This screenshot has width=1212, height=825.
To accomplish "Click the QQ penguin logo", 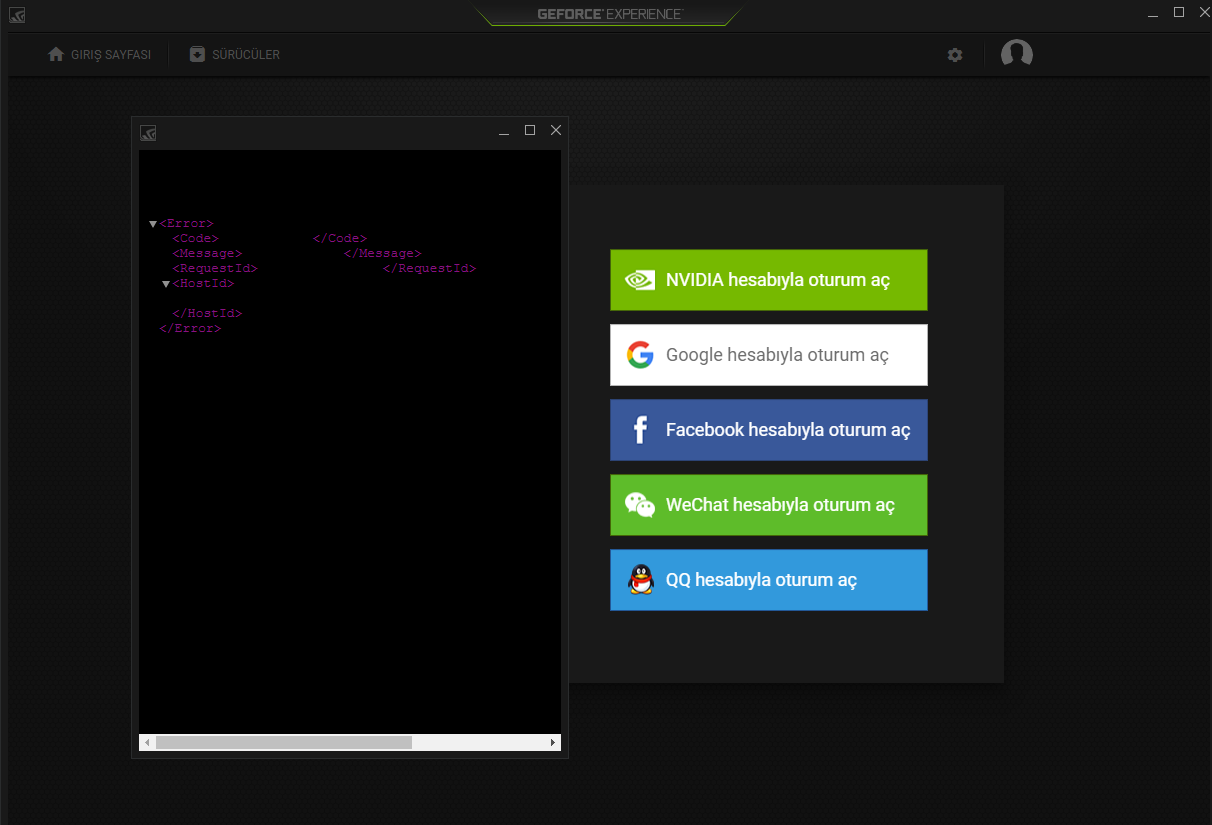I will tap(640, 580).
